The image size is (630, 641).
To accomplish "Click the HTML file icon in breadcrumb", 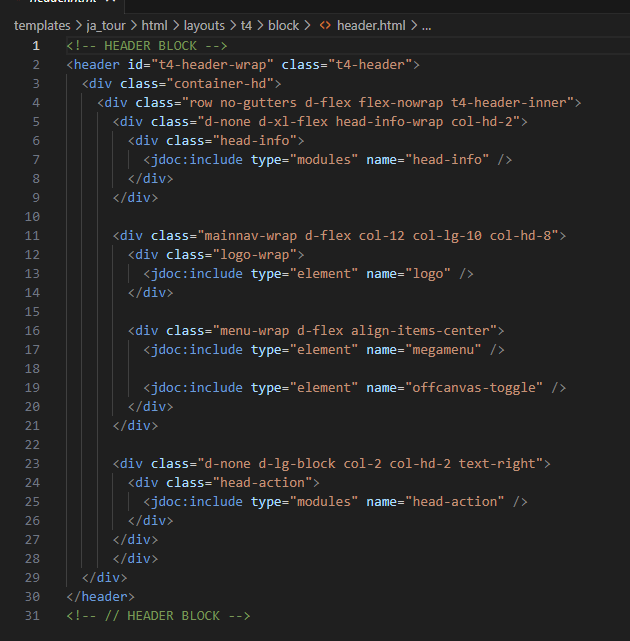I will [325, 25].
